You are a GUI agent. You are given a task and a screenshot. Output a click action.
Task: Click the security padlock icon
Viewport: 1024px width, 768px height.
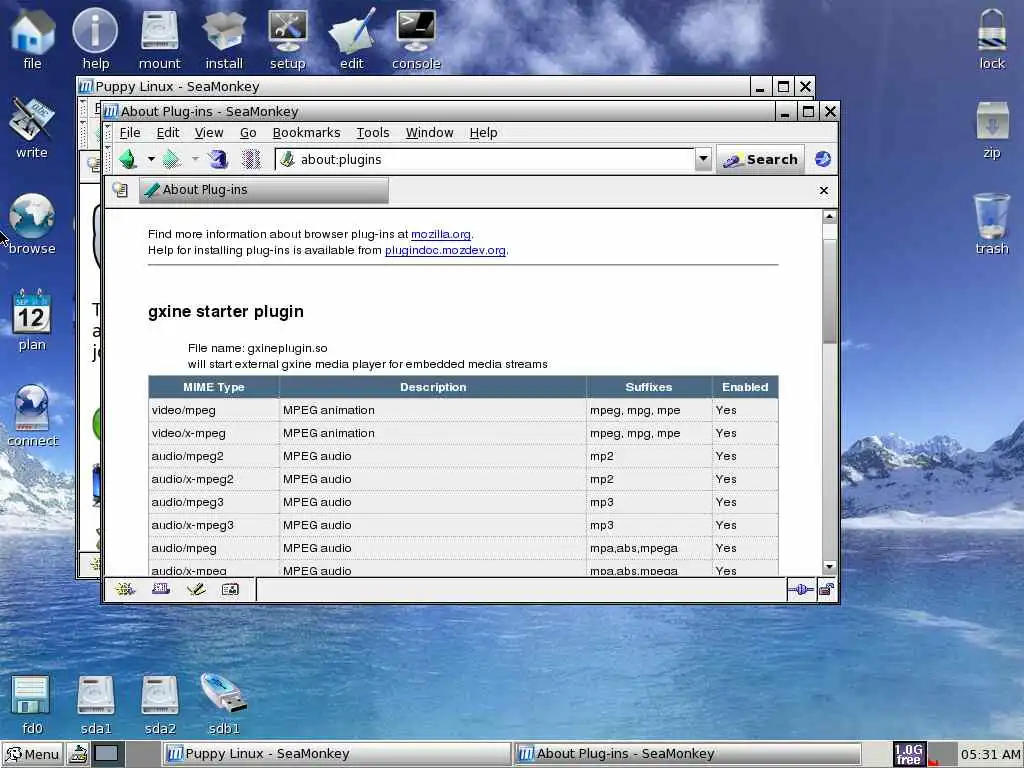coord(826,590)
